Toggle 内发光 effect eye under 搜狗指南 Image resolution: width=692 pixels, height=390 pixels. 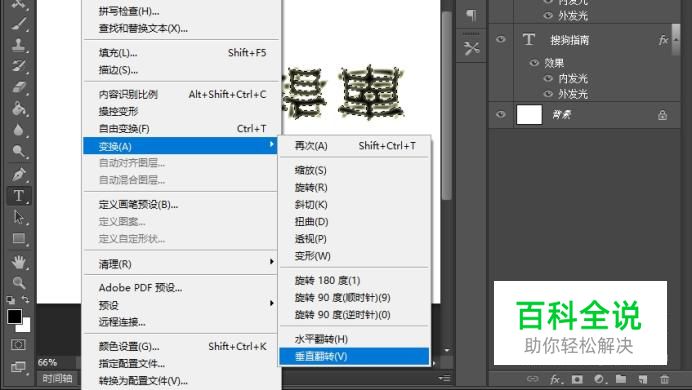click(x=548, y=78)
